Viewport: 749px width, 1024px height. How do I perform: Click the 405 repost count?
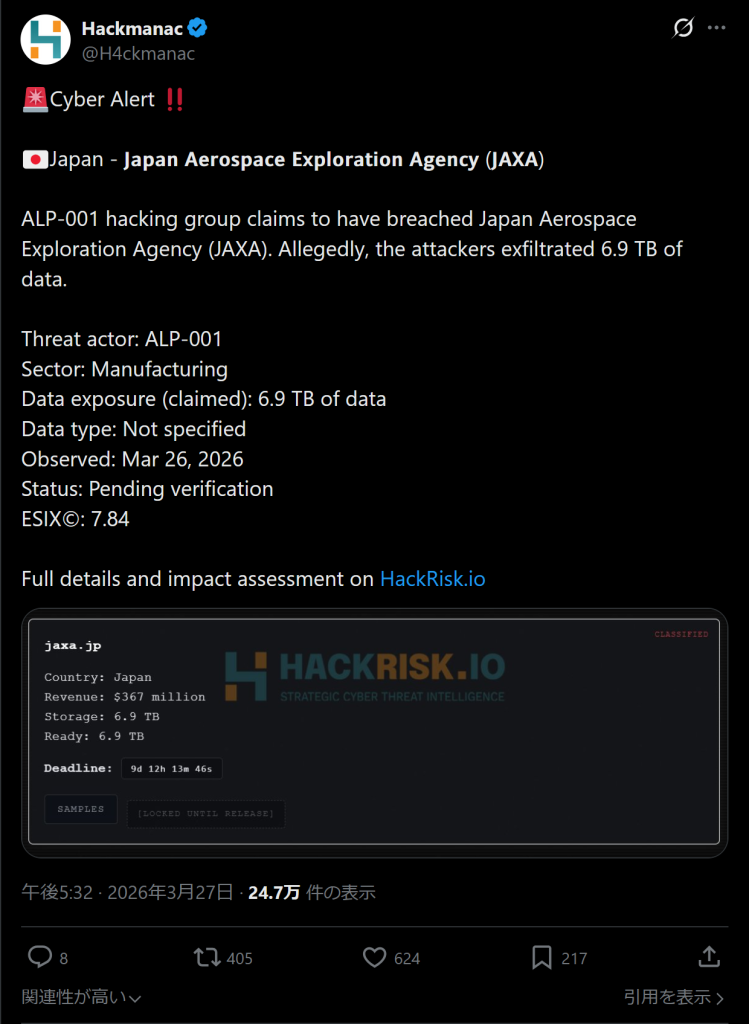239,958
